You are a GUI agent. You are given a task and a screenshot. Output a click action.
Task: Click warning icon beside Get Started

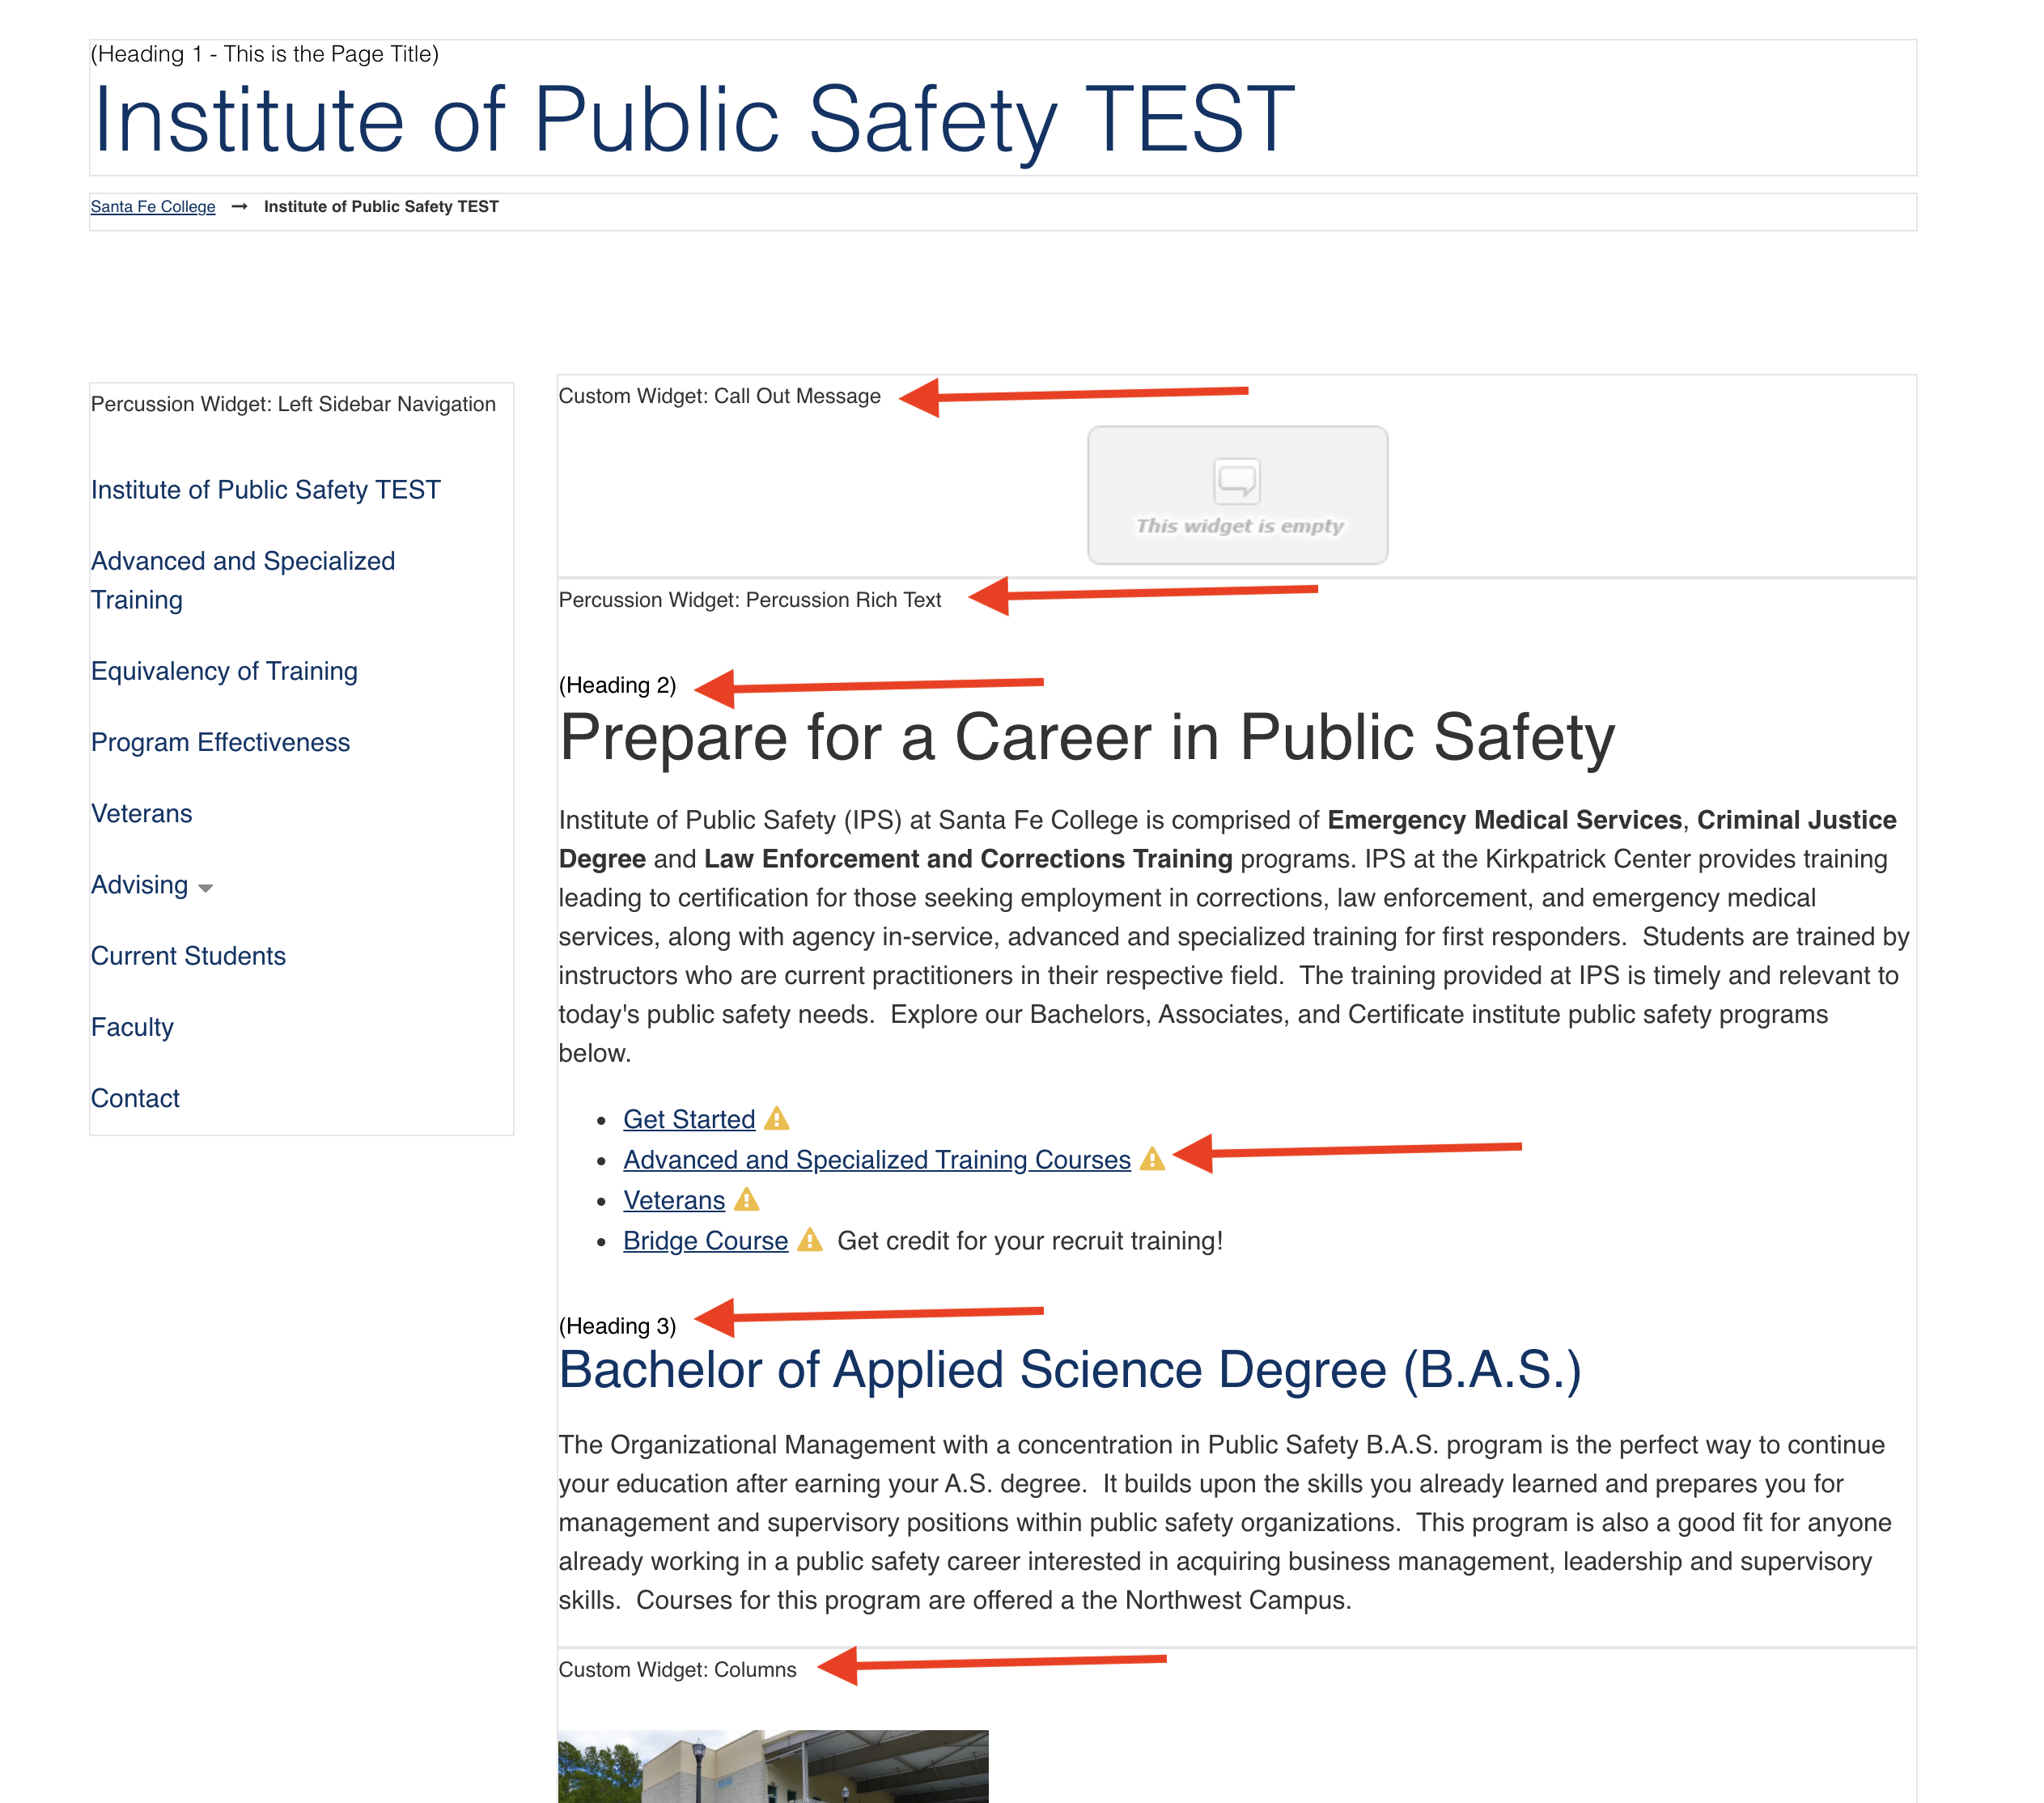(776, 1119)
